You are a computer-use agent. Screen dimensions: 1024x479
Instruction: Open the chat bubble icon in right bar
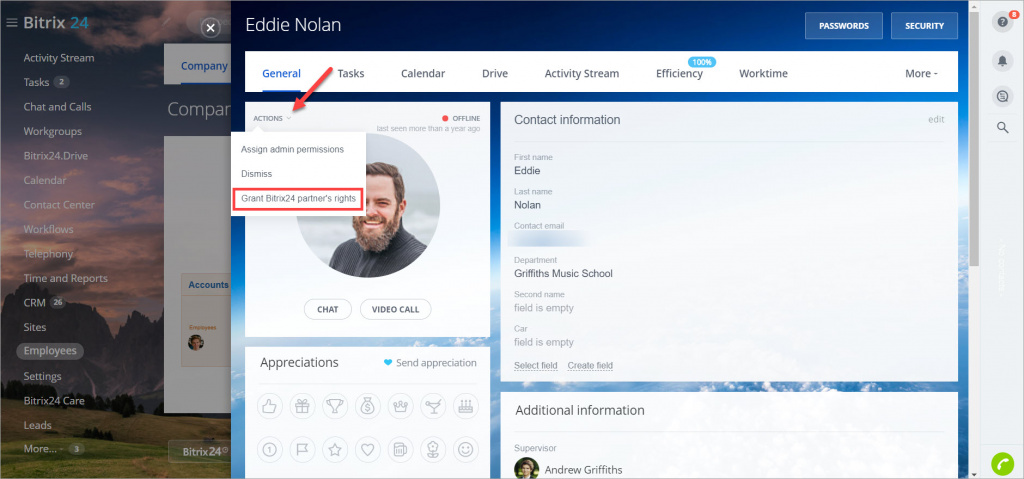1002,97
